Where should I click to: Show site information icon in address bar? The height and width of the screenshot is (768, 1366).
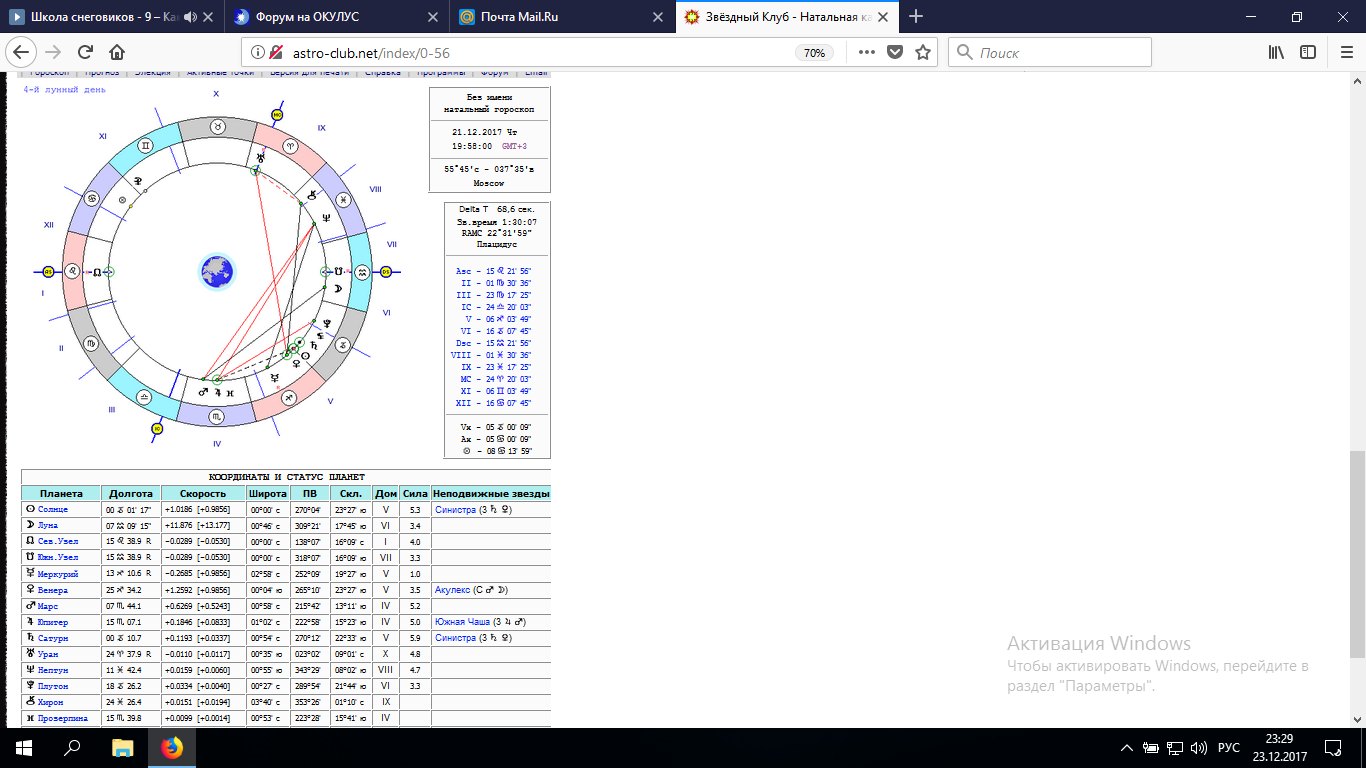(x=257, y=53)
